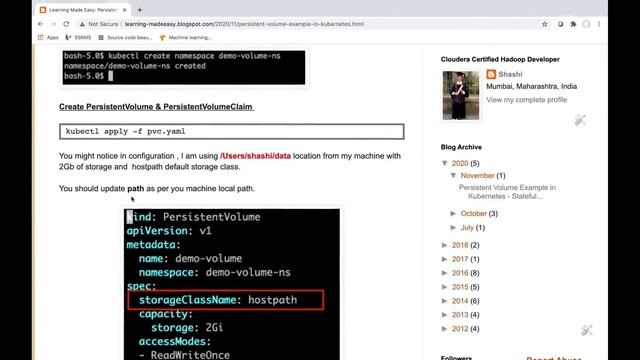The image size is (640, 360).
Task: Reload the page with the refresh icon
Action: (66, 24)
